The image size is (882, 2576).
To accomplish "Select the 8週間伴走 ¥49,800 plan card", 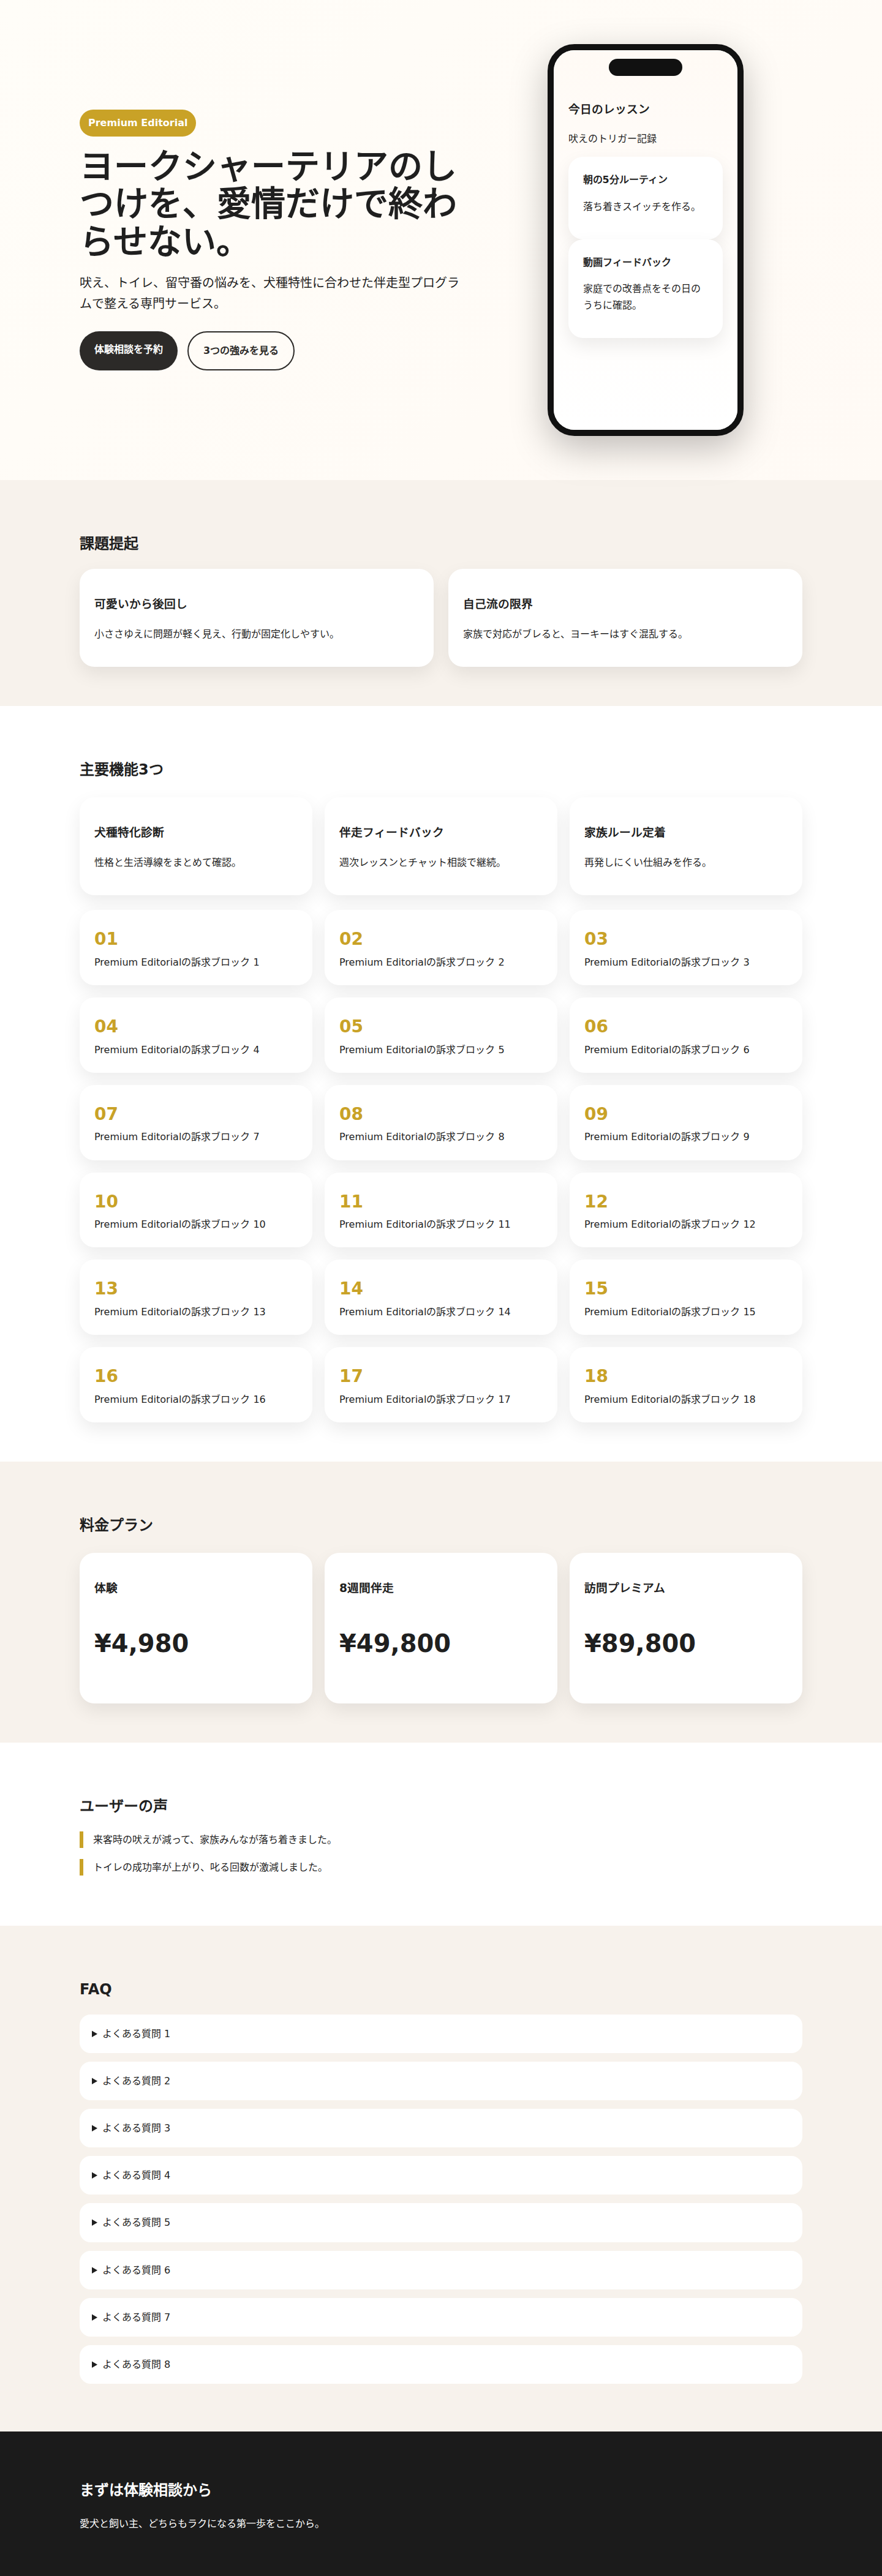I will (440, 1627).
